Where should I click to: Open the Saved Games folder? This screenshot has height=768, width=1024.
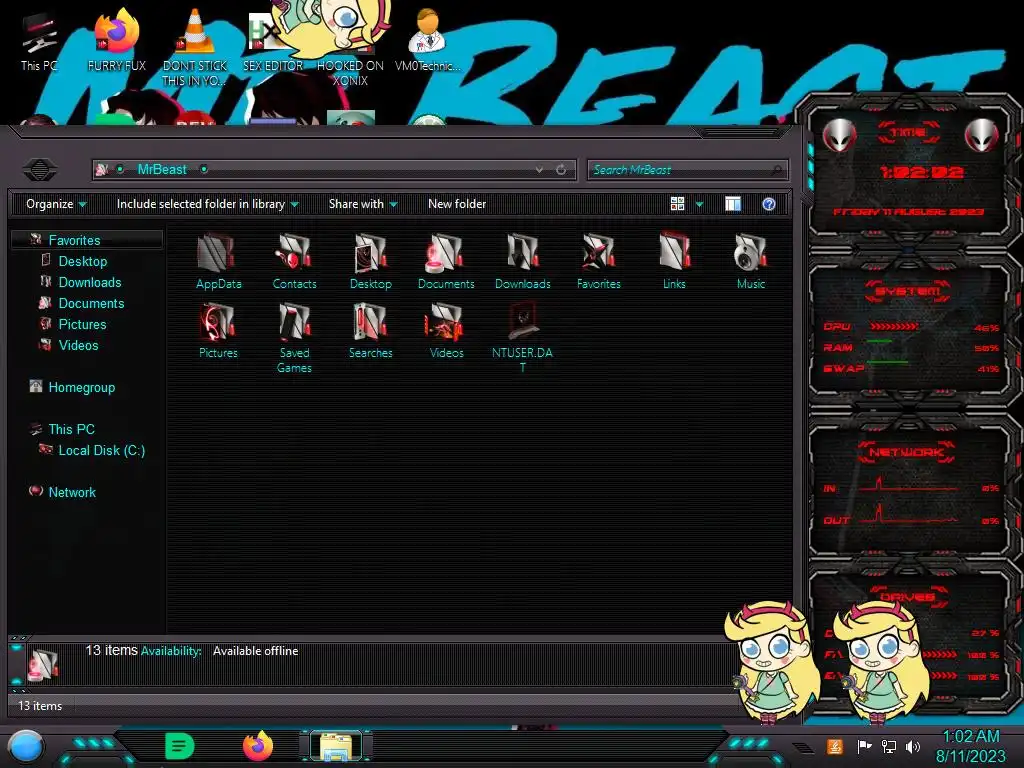pyautogui.click(x=294, y=338)
